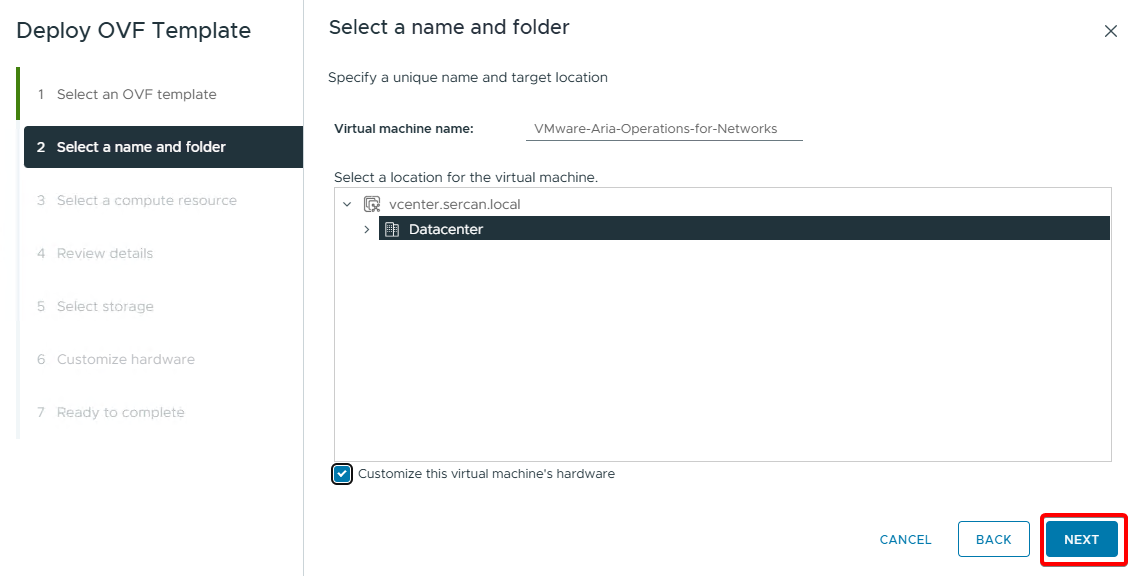
Task: Click the Customize this virtual machine's hardware label
Action: pos(486,474)
